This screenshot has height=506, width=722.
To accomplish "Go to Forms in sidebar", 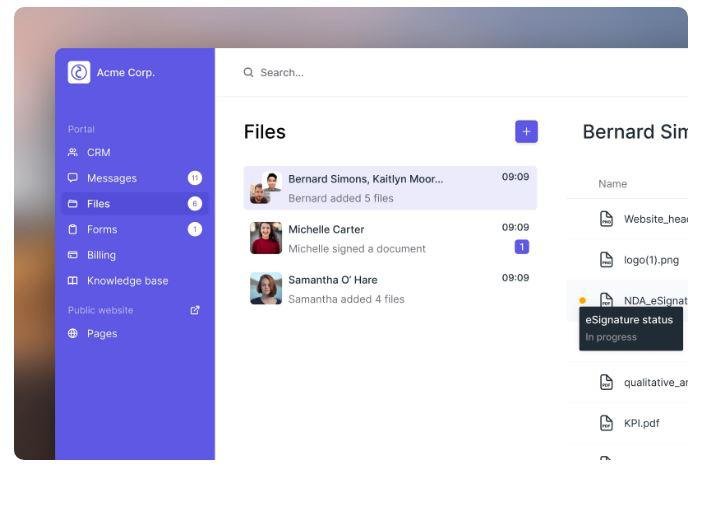I will 101,229.
